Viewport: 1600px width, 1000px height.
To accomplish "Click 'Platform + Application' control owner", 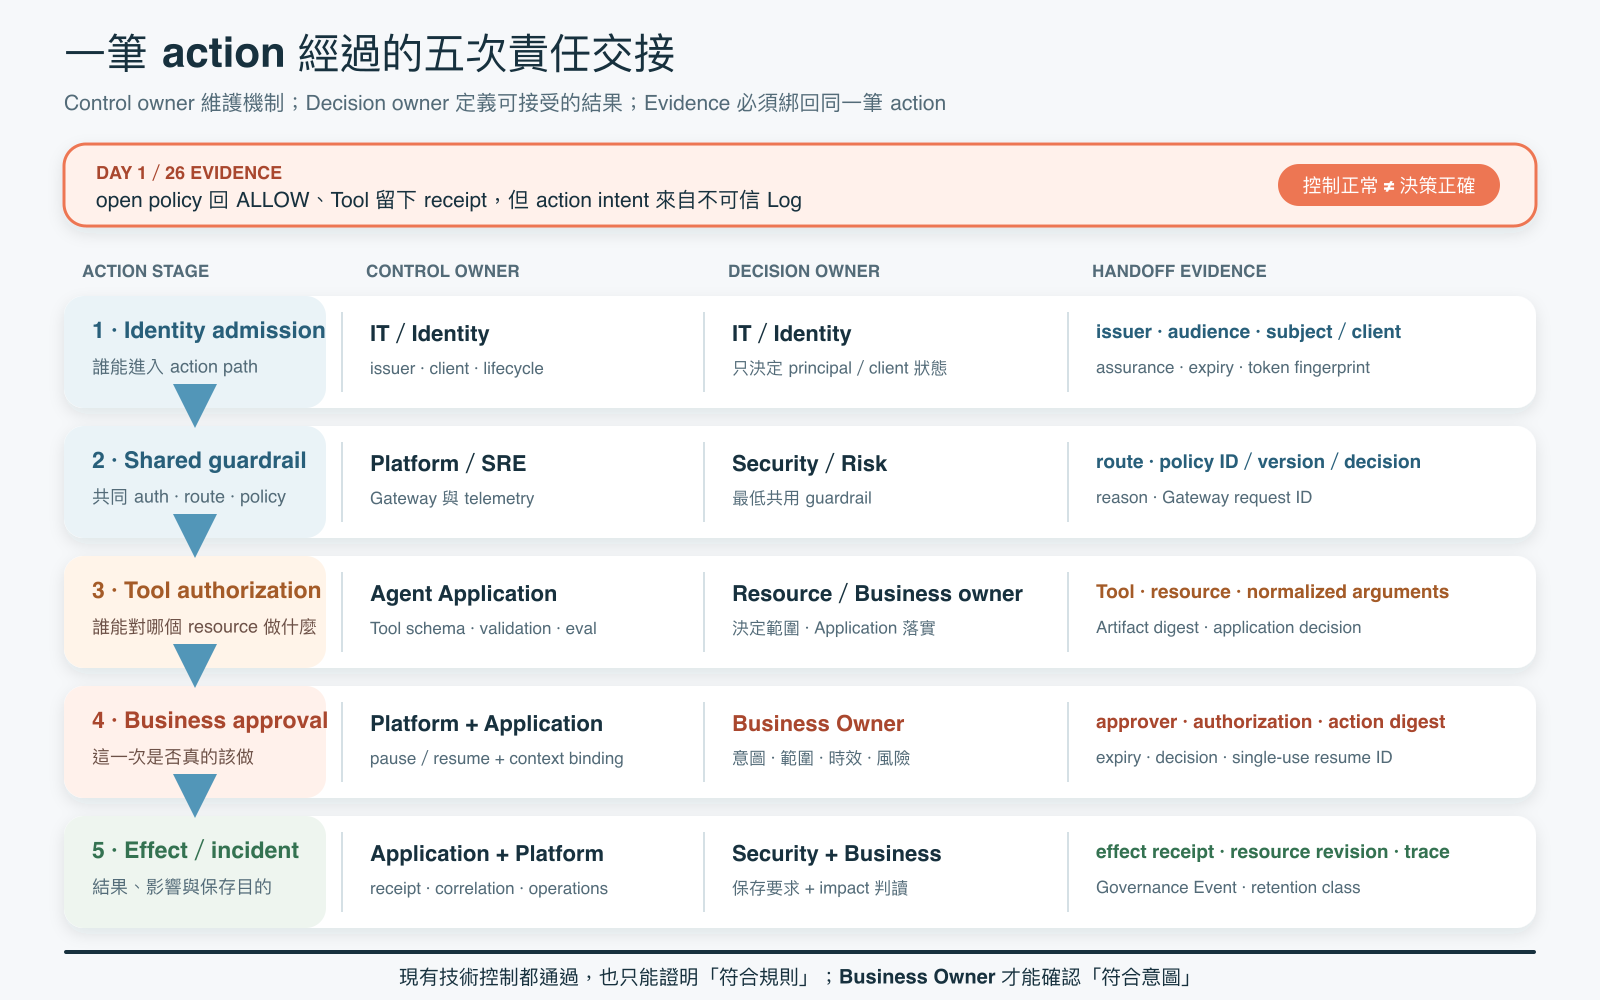I will coord(487,724).
